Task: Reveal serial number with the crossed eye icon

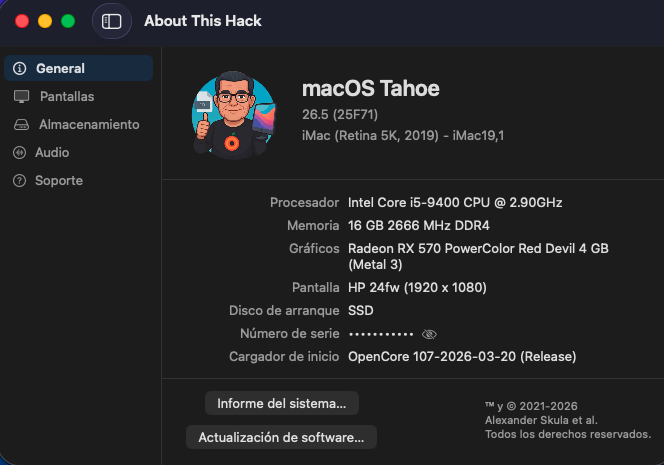Action: tap(429, 334)
